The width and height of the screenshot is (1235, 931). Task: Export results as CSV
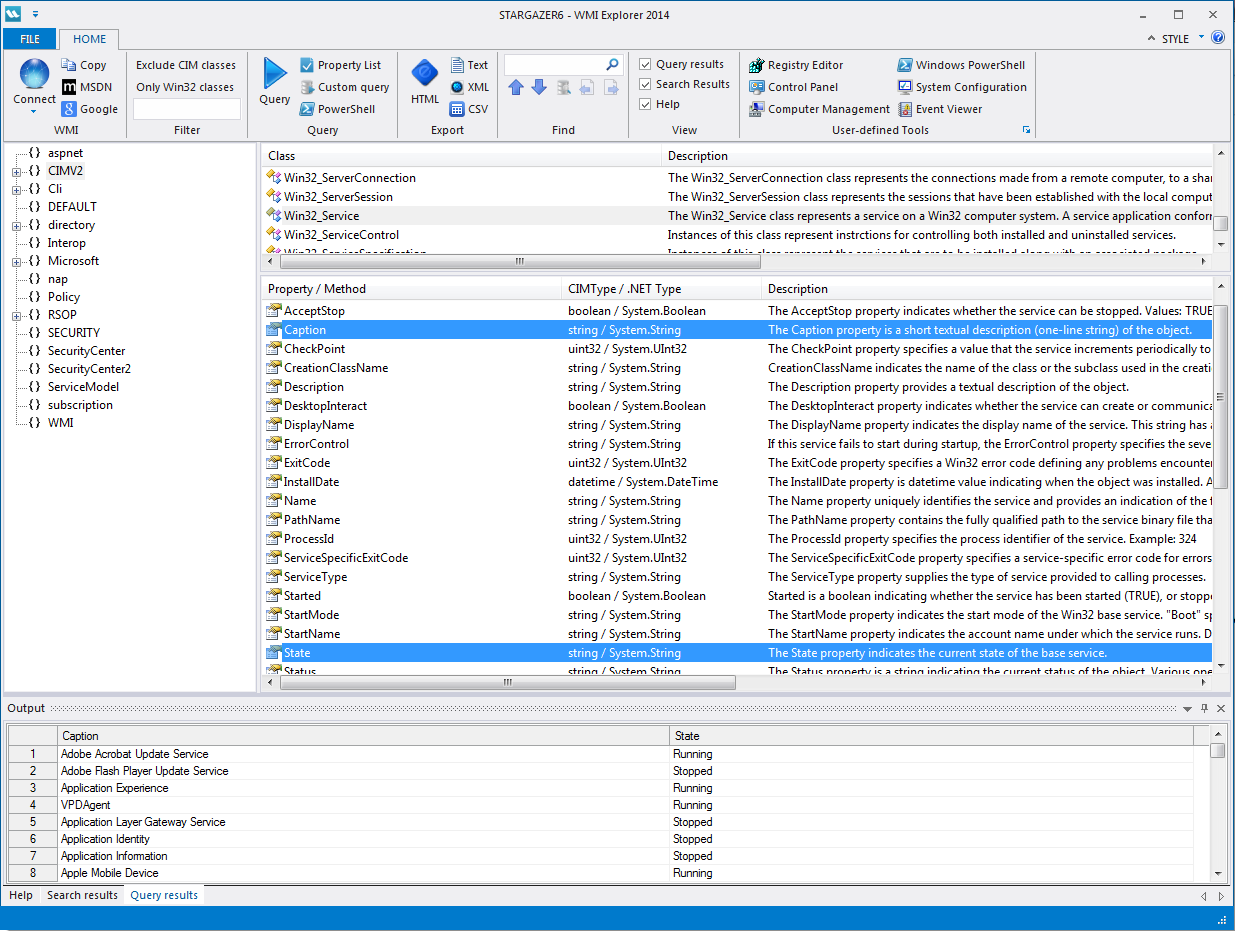(469, 109)
